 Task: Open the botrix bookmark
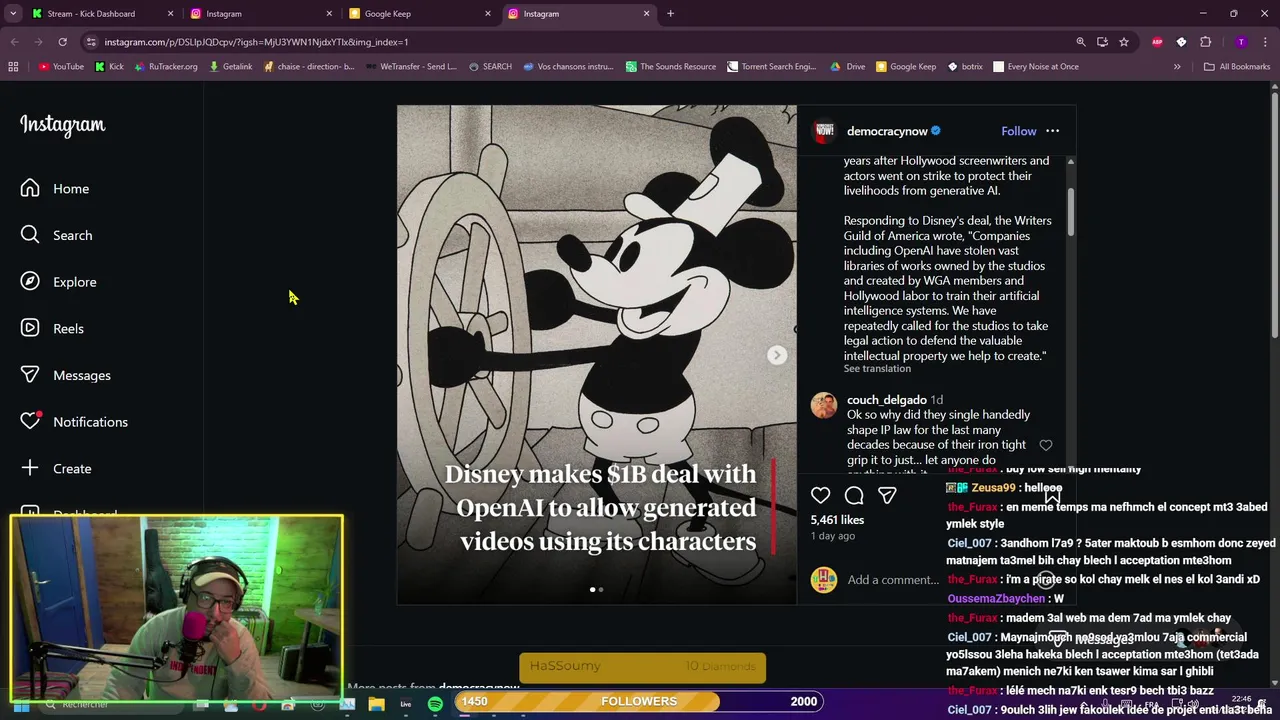coord(964,67)
